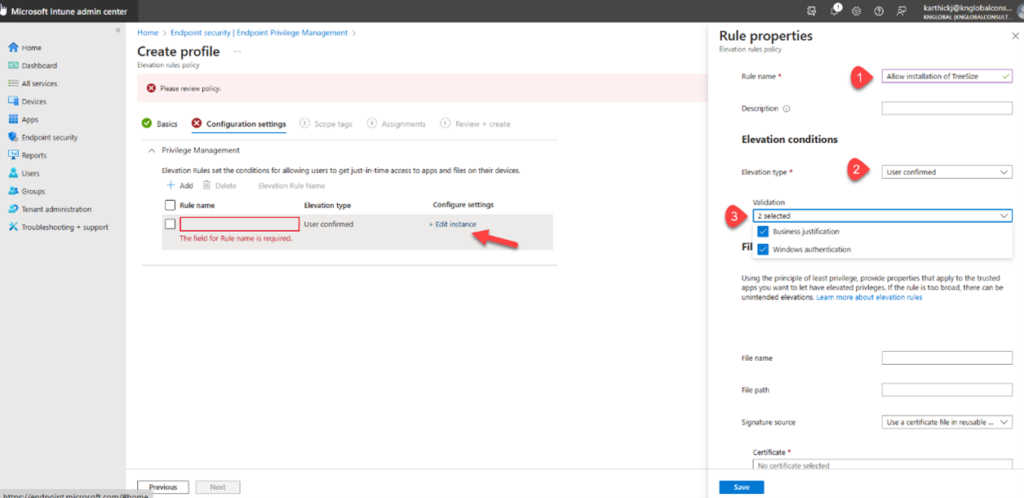This screenshot has height=498, width=1024.
Task: Click the Configure settings column header
Action: point(463,205)
